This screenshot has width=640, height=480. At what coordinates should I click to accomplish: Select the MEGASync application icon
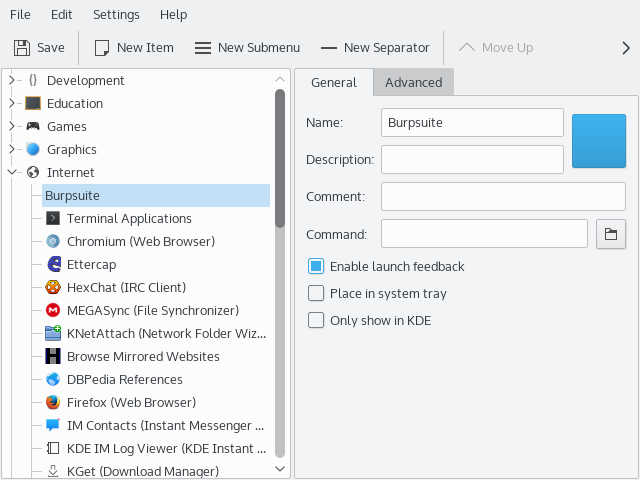point(53,310)
